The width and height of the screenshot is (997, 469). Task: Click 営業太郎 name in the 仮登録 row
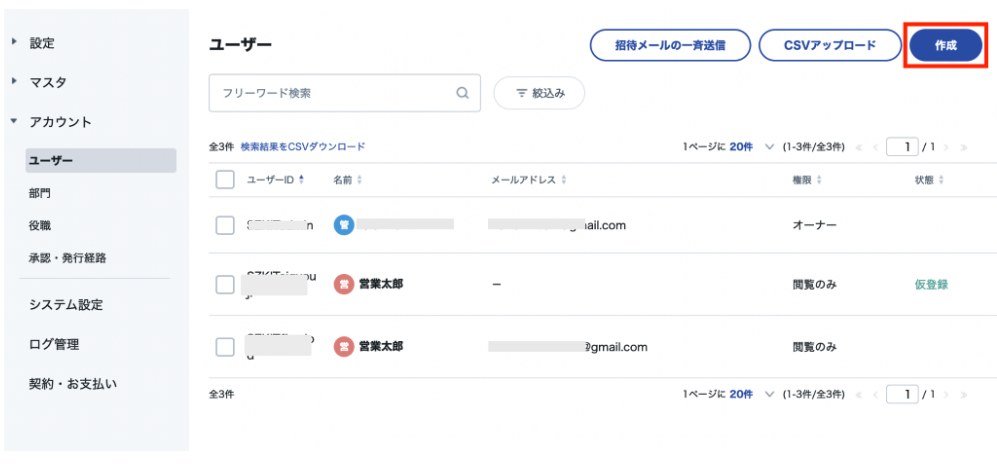pyautogui.click(x=381, y=285)
